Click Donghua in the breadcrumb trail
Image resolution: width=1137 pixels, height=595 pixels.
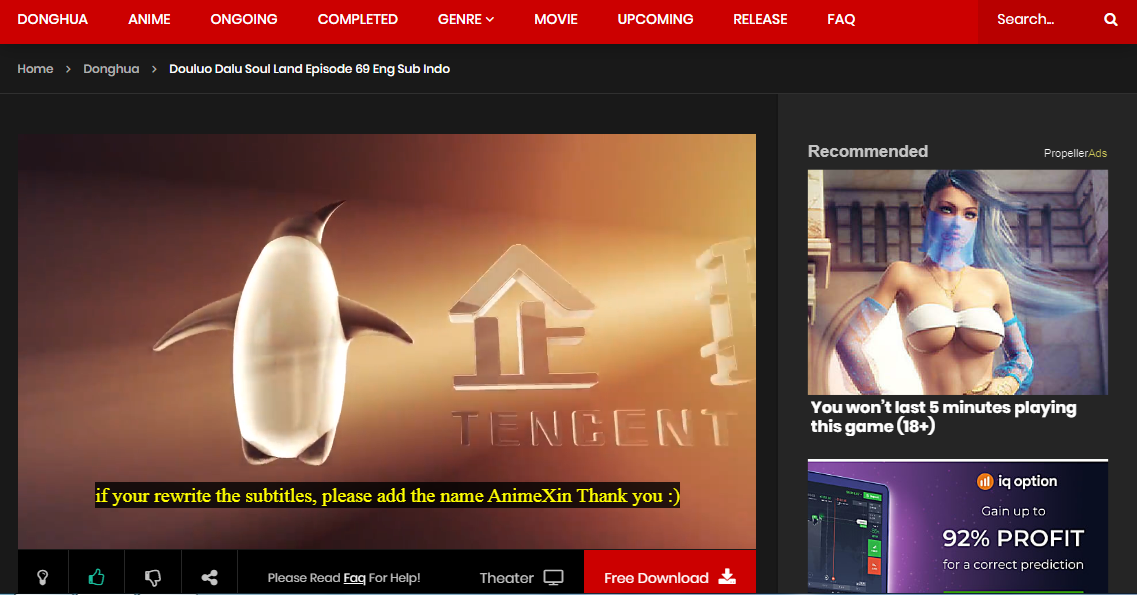click(111, 69)
